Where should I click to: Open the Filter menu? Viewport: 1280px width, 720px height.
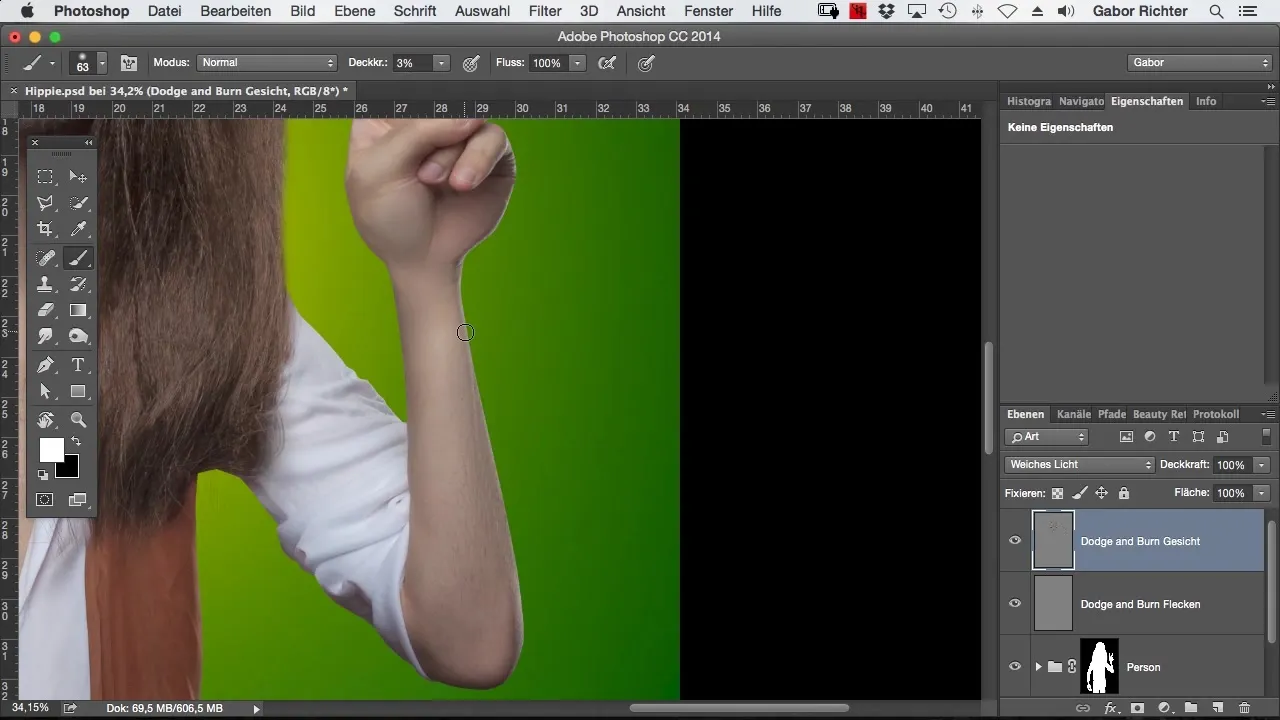point(545,11)
